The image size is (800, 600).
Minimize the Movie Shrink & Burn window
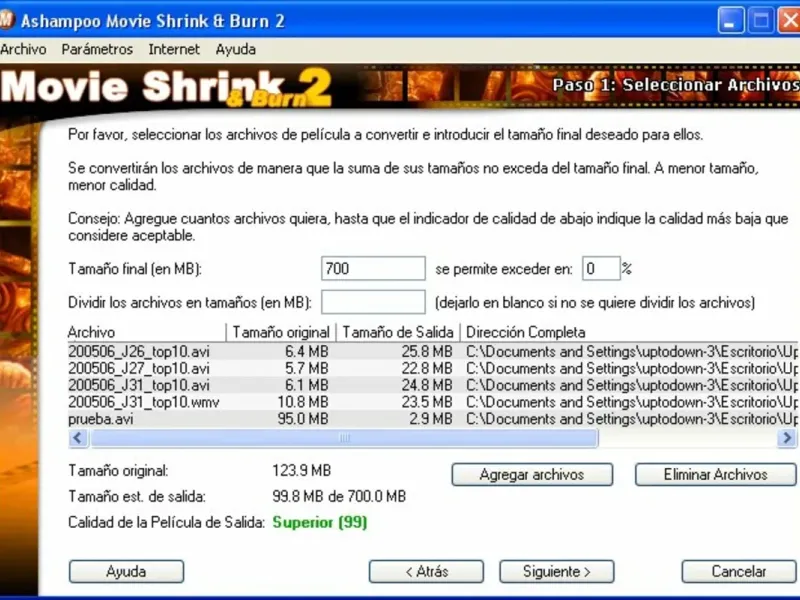click(731, 21)
